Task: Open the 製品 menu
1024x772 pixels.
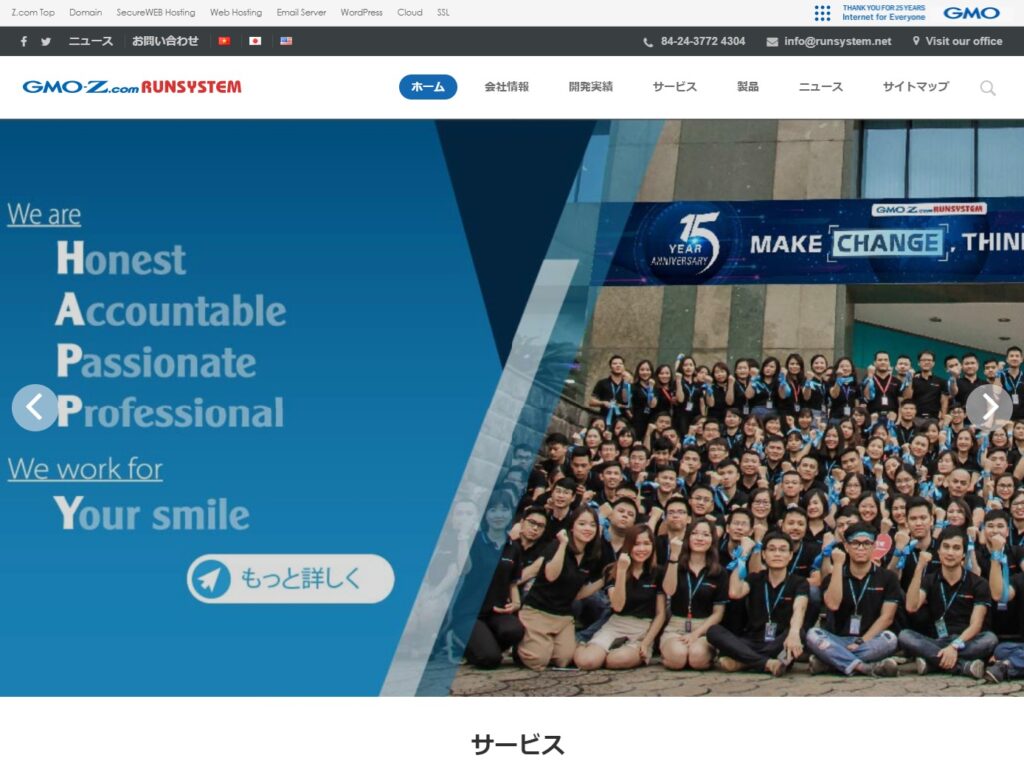Action: tap(748, 87)
